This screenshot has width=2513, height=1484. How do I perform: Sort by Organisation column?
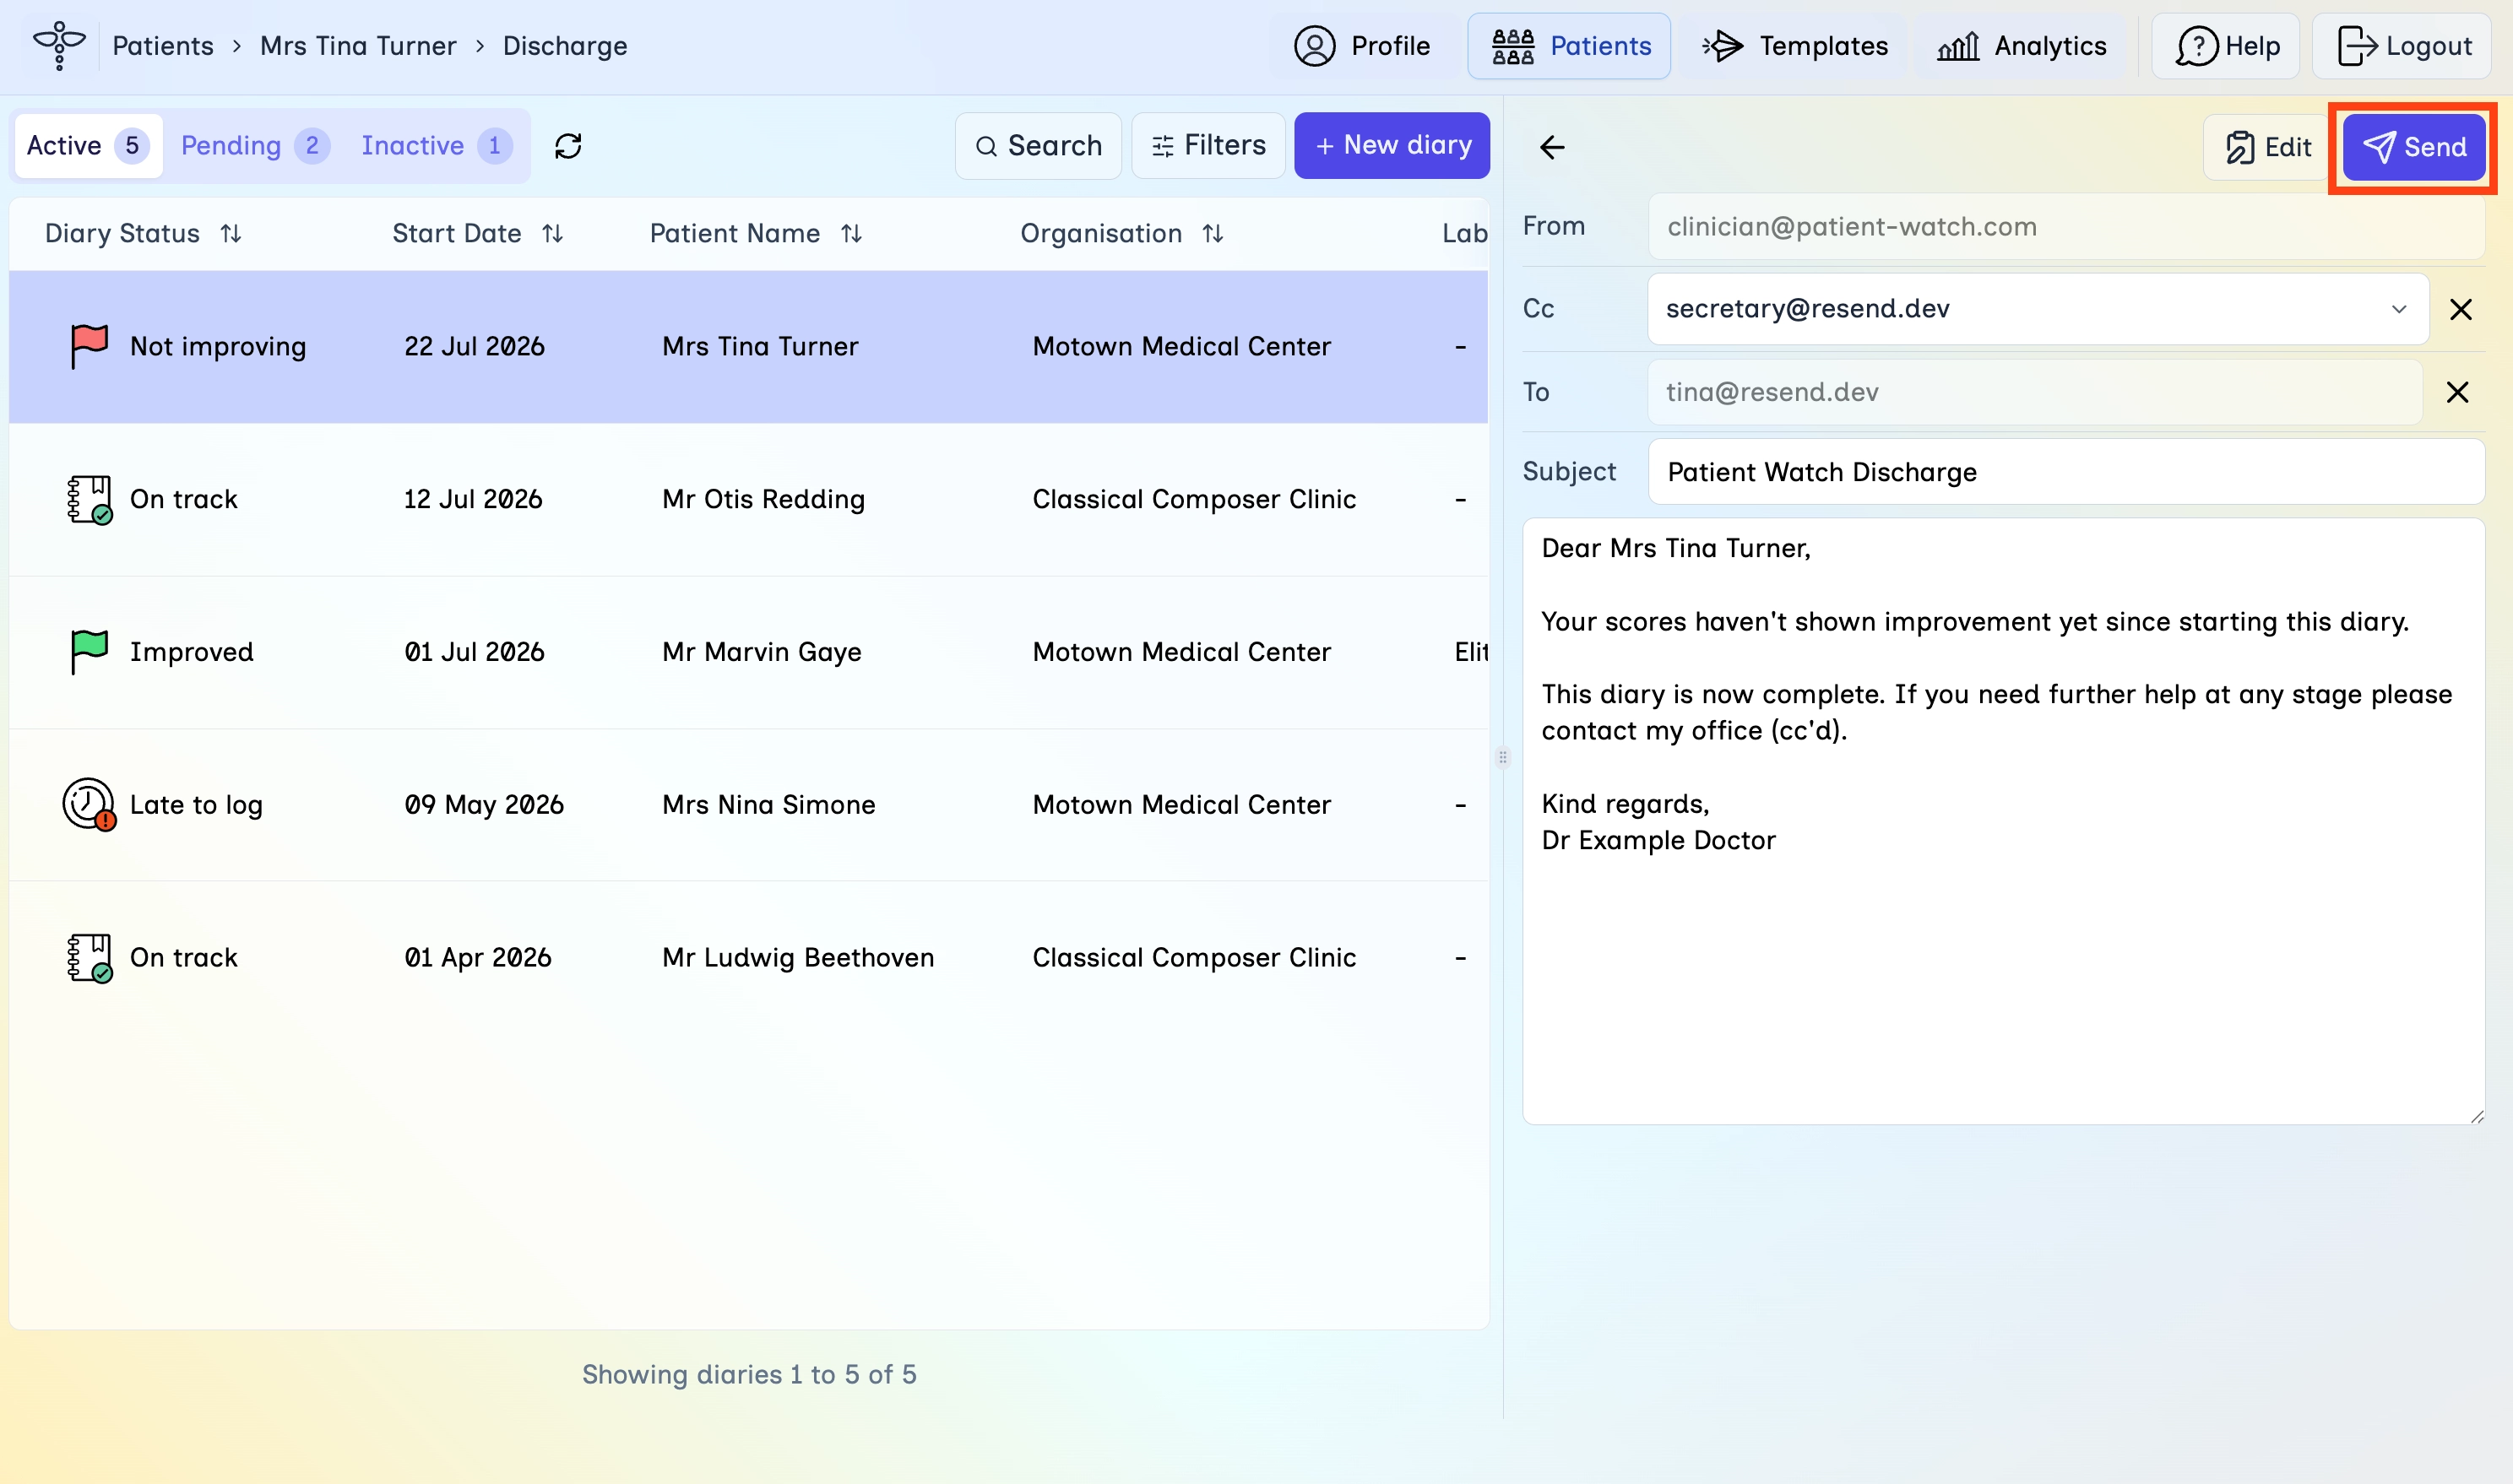pyautogui.click(x=1213, y=234)
